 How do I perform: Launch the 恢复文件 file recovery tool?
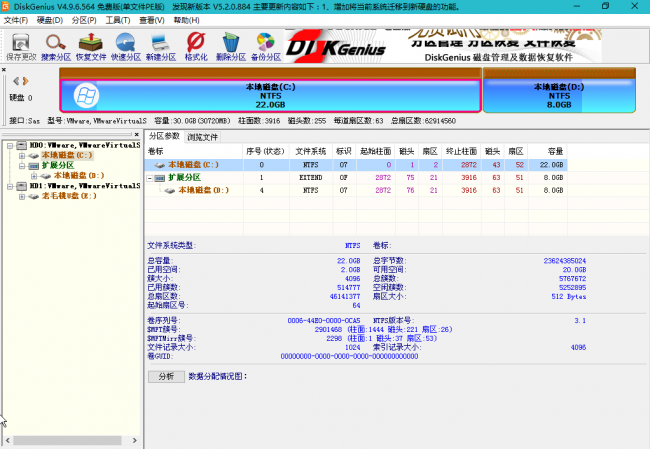91,47
